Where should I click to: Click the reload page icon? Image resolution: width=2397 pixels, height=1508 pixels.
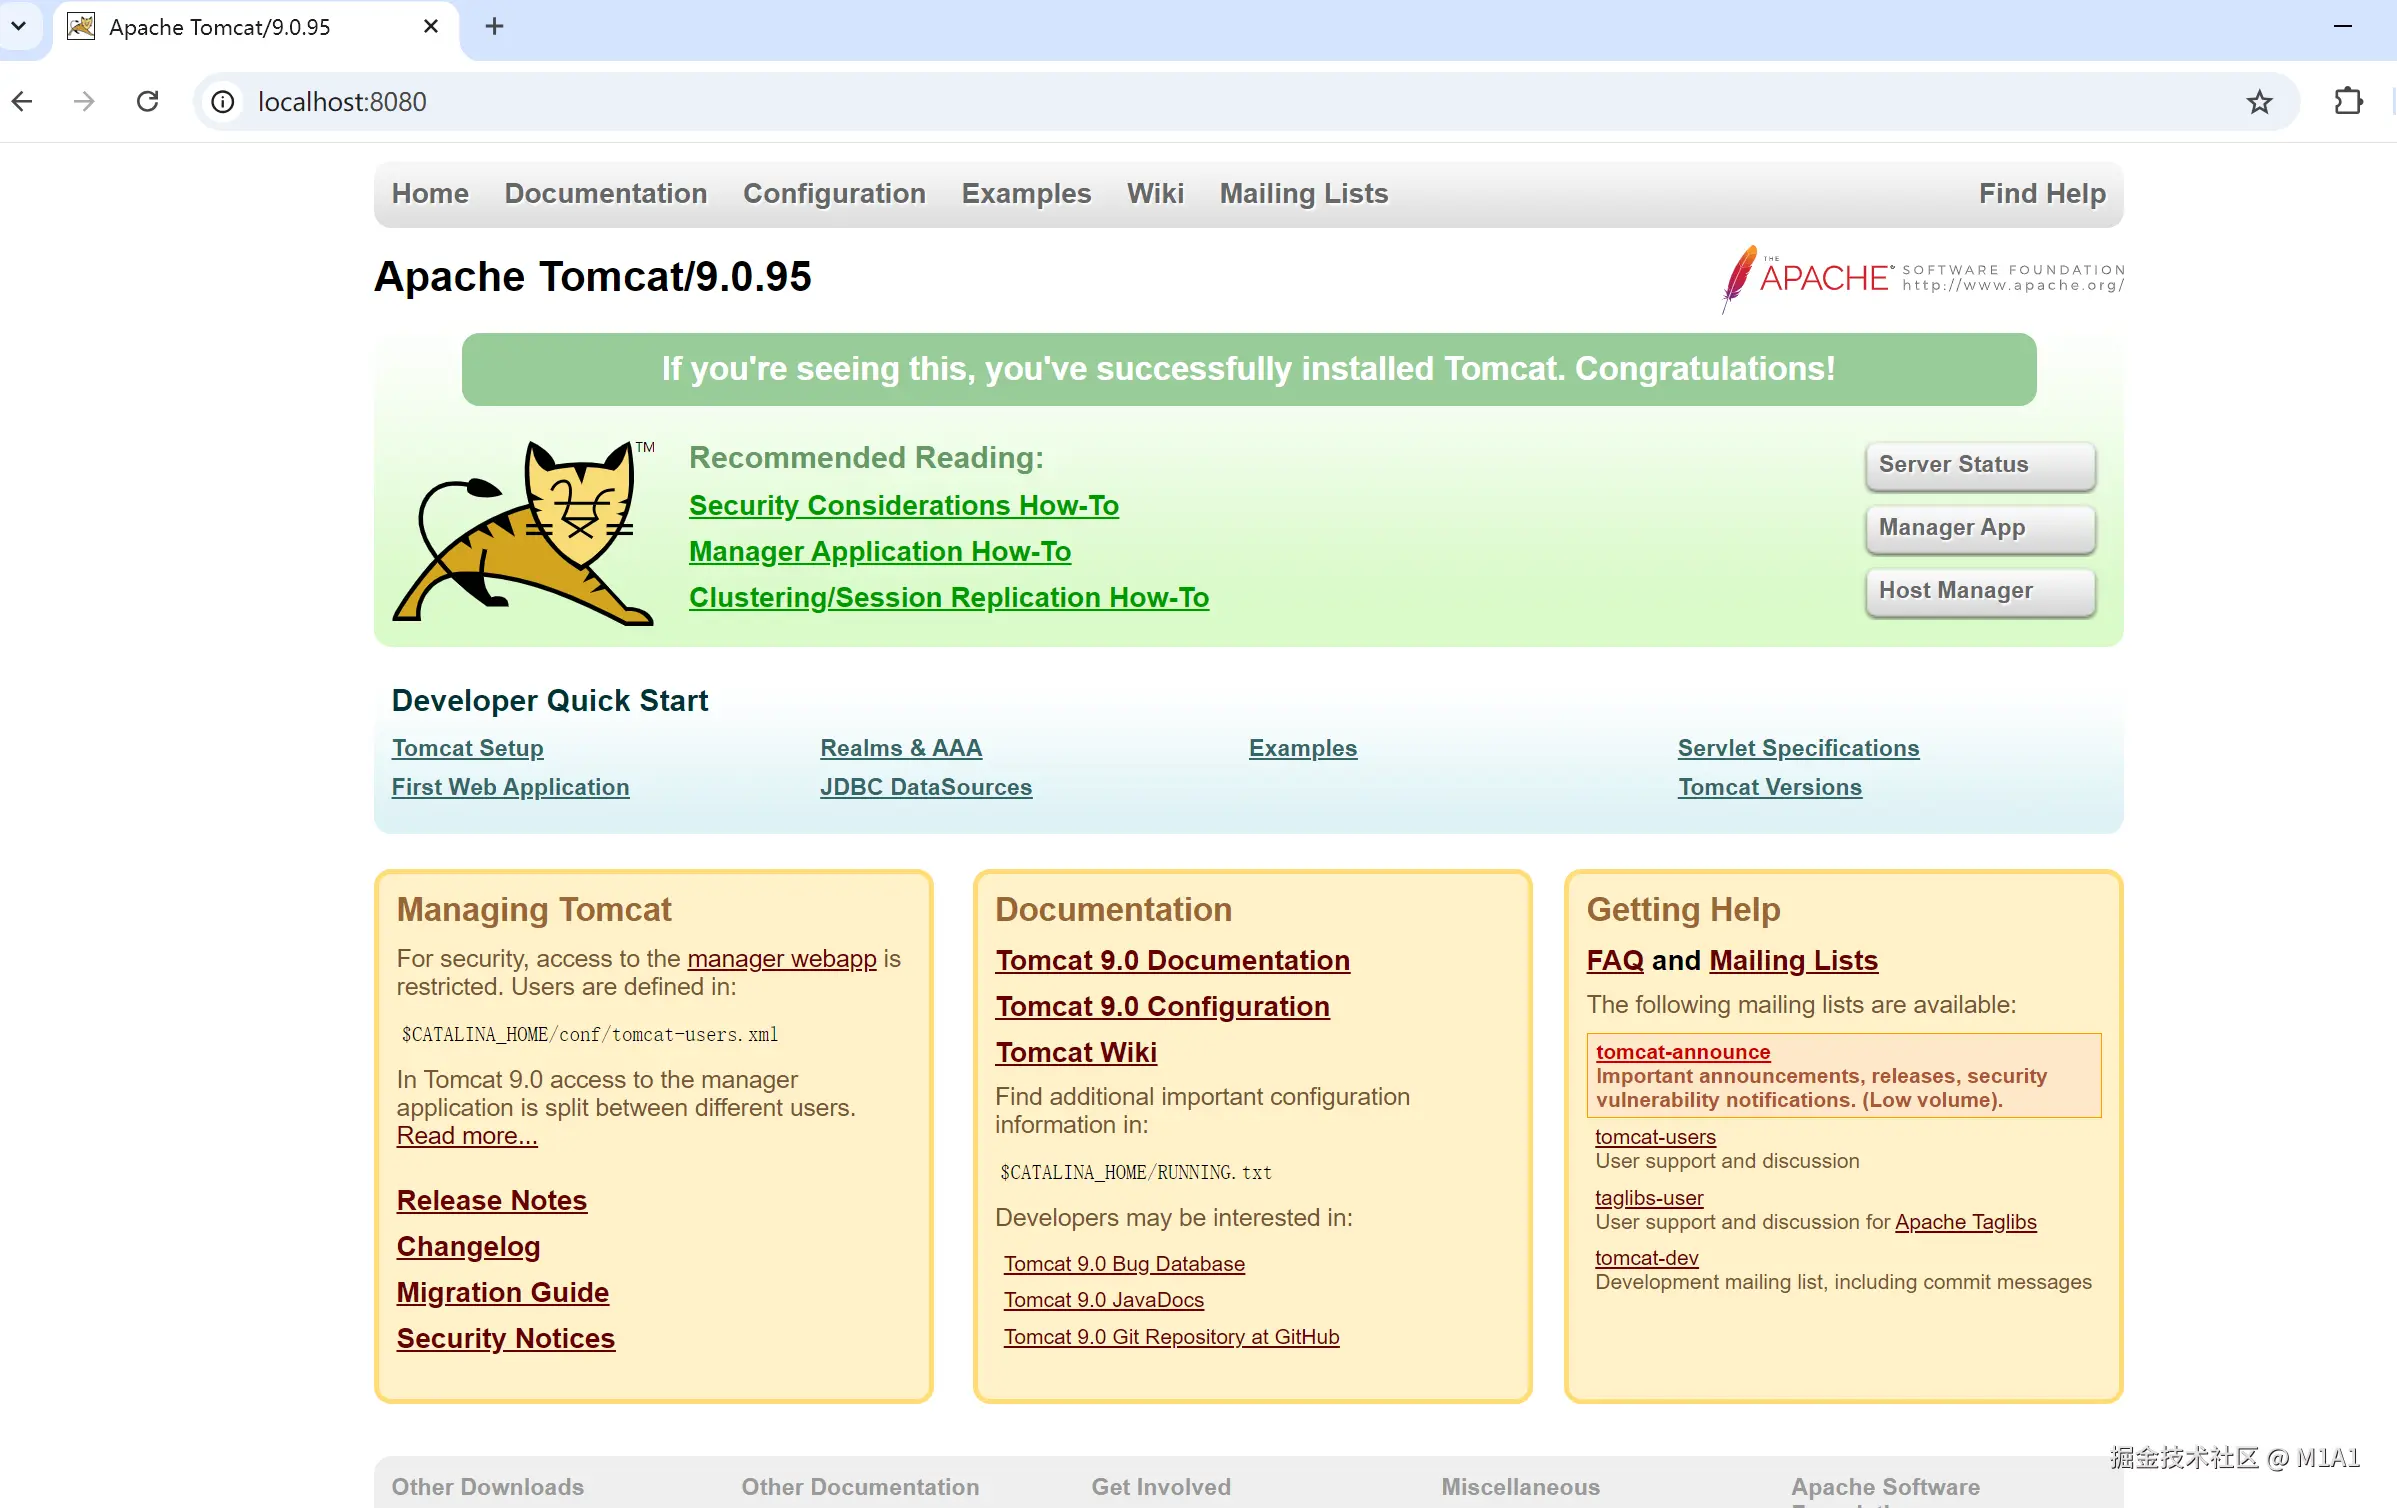point(148,101)
